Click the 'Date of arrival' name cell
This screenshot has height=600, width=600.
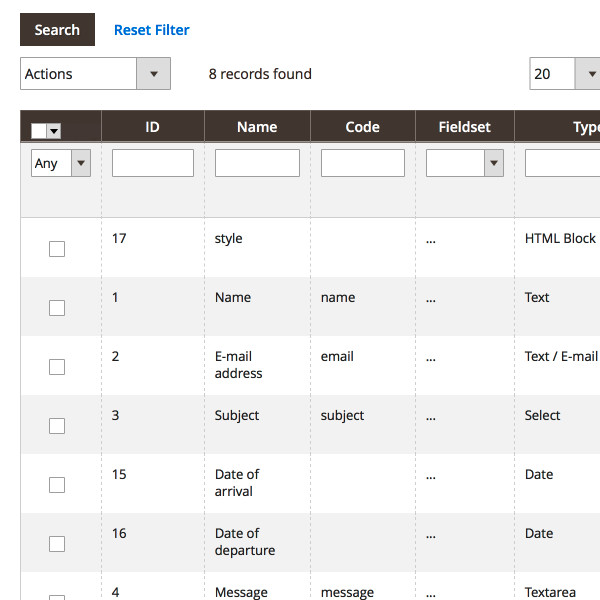point(237,483)
